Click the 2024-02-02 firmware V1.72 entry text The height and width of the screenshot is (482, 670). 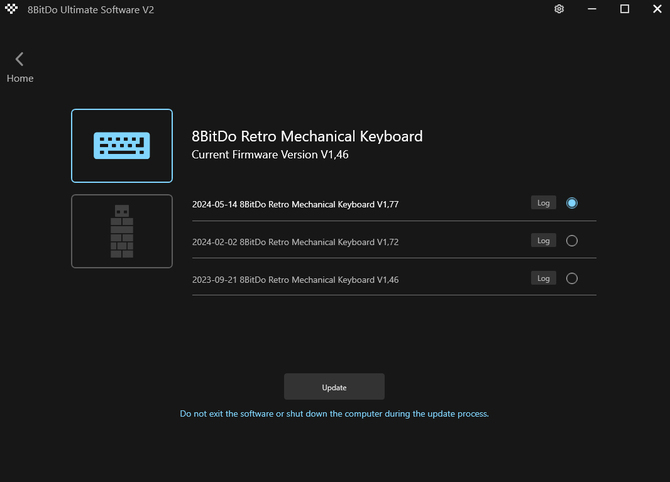pyautogui.click(x=295, y=242)
